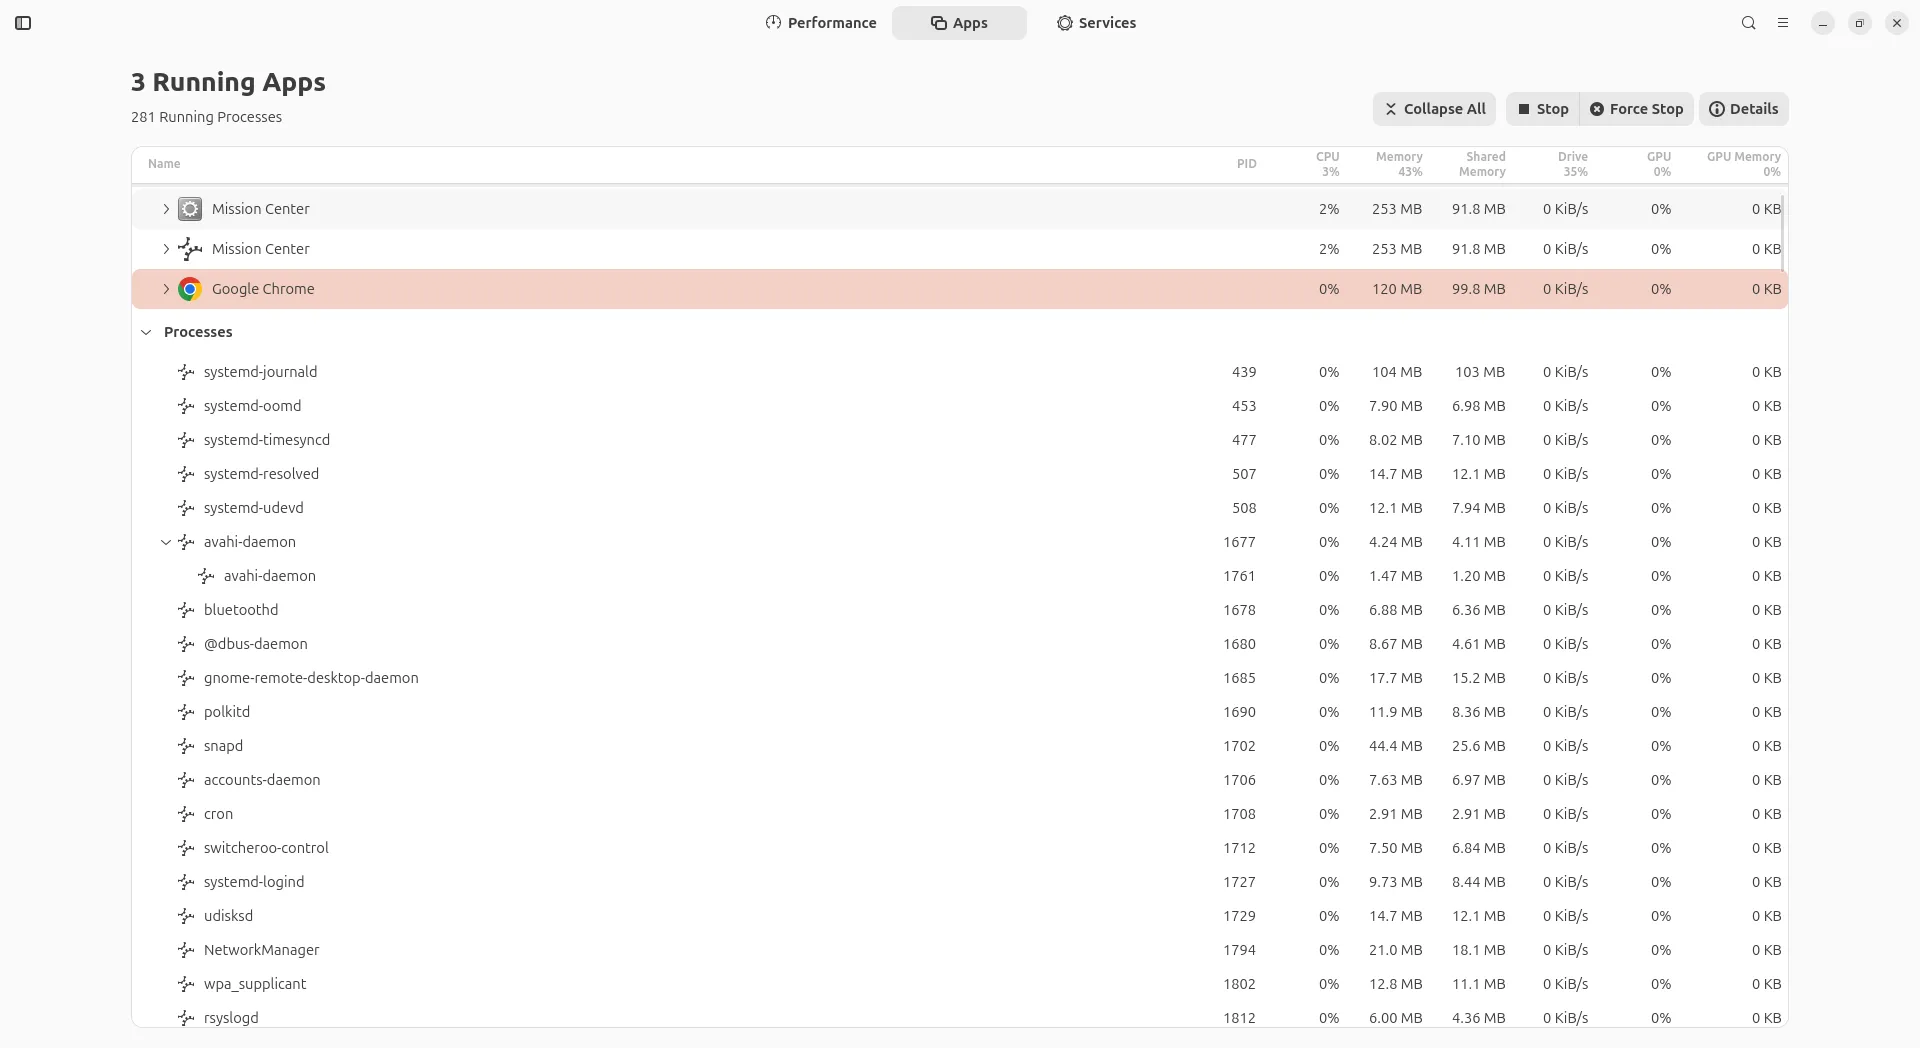Viewport: 1920px width, 1048px height.
Task: Click the process icon beside systemd-logind
Action: pos(186,882)
